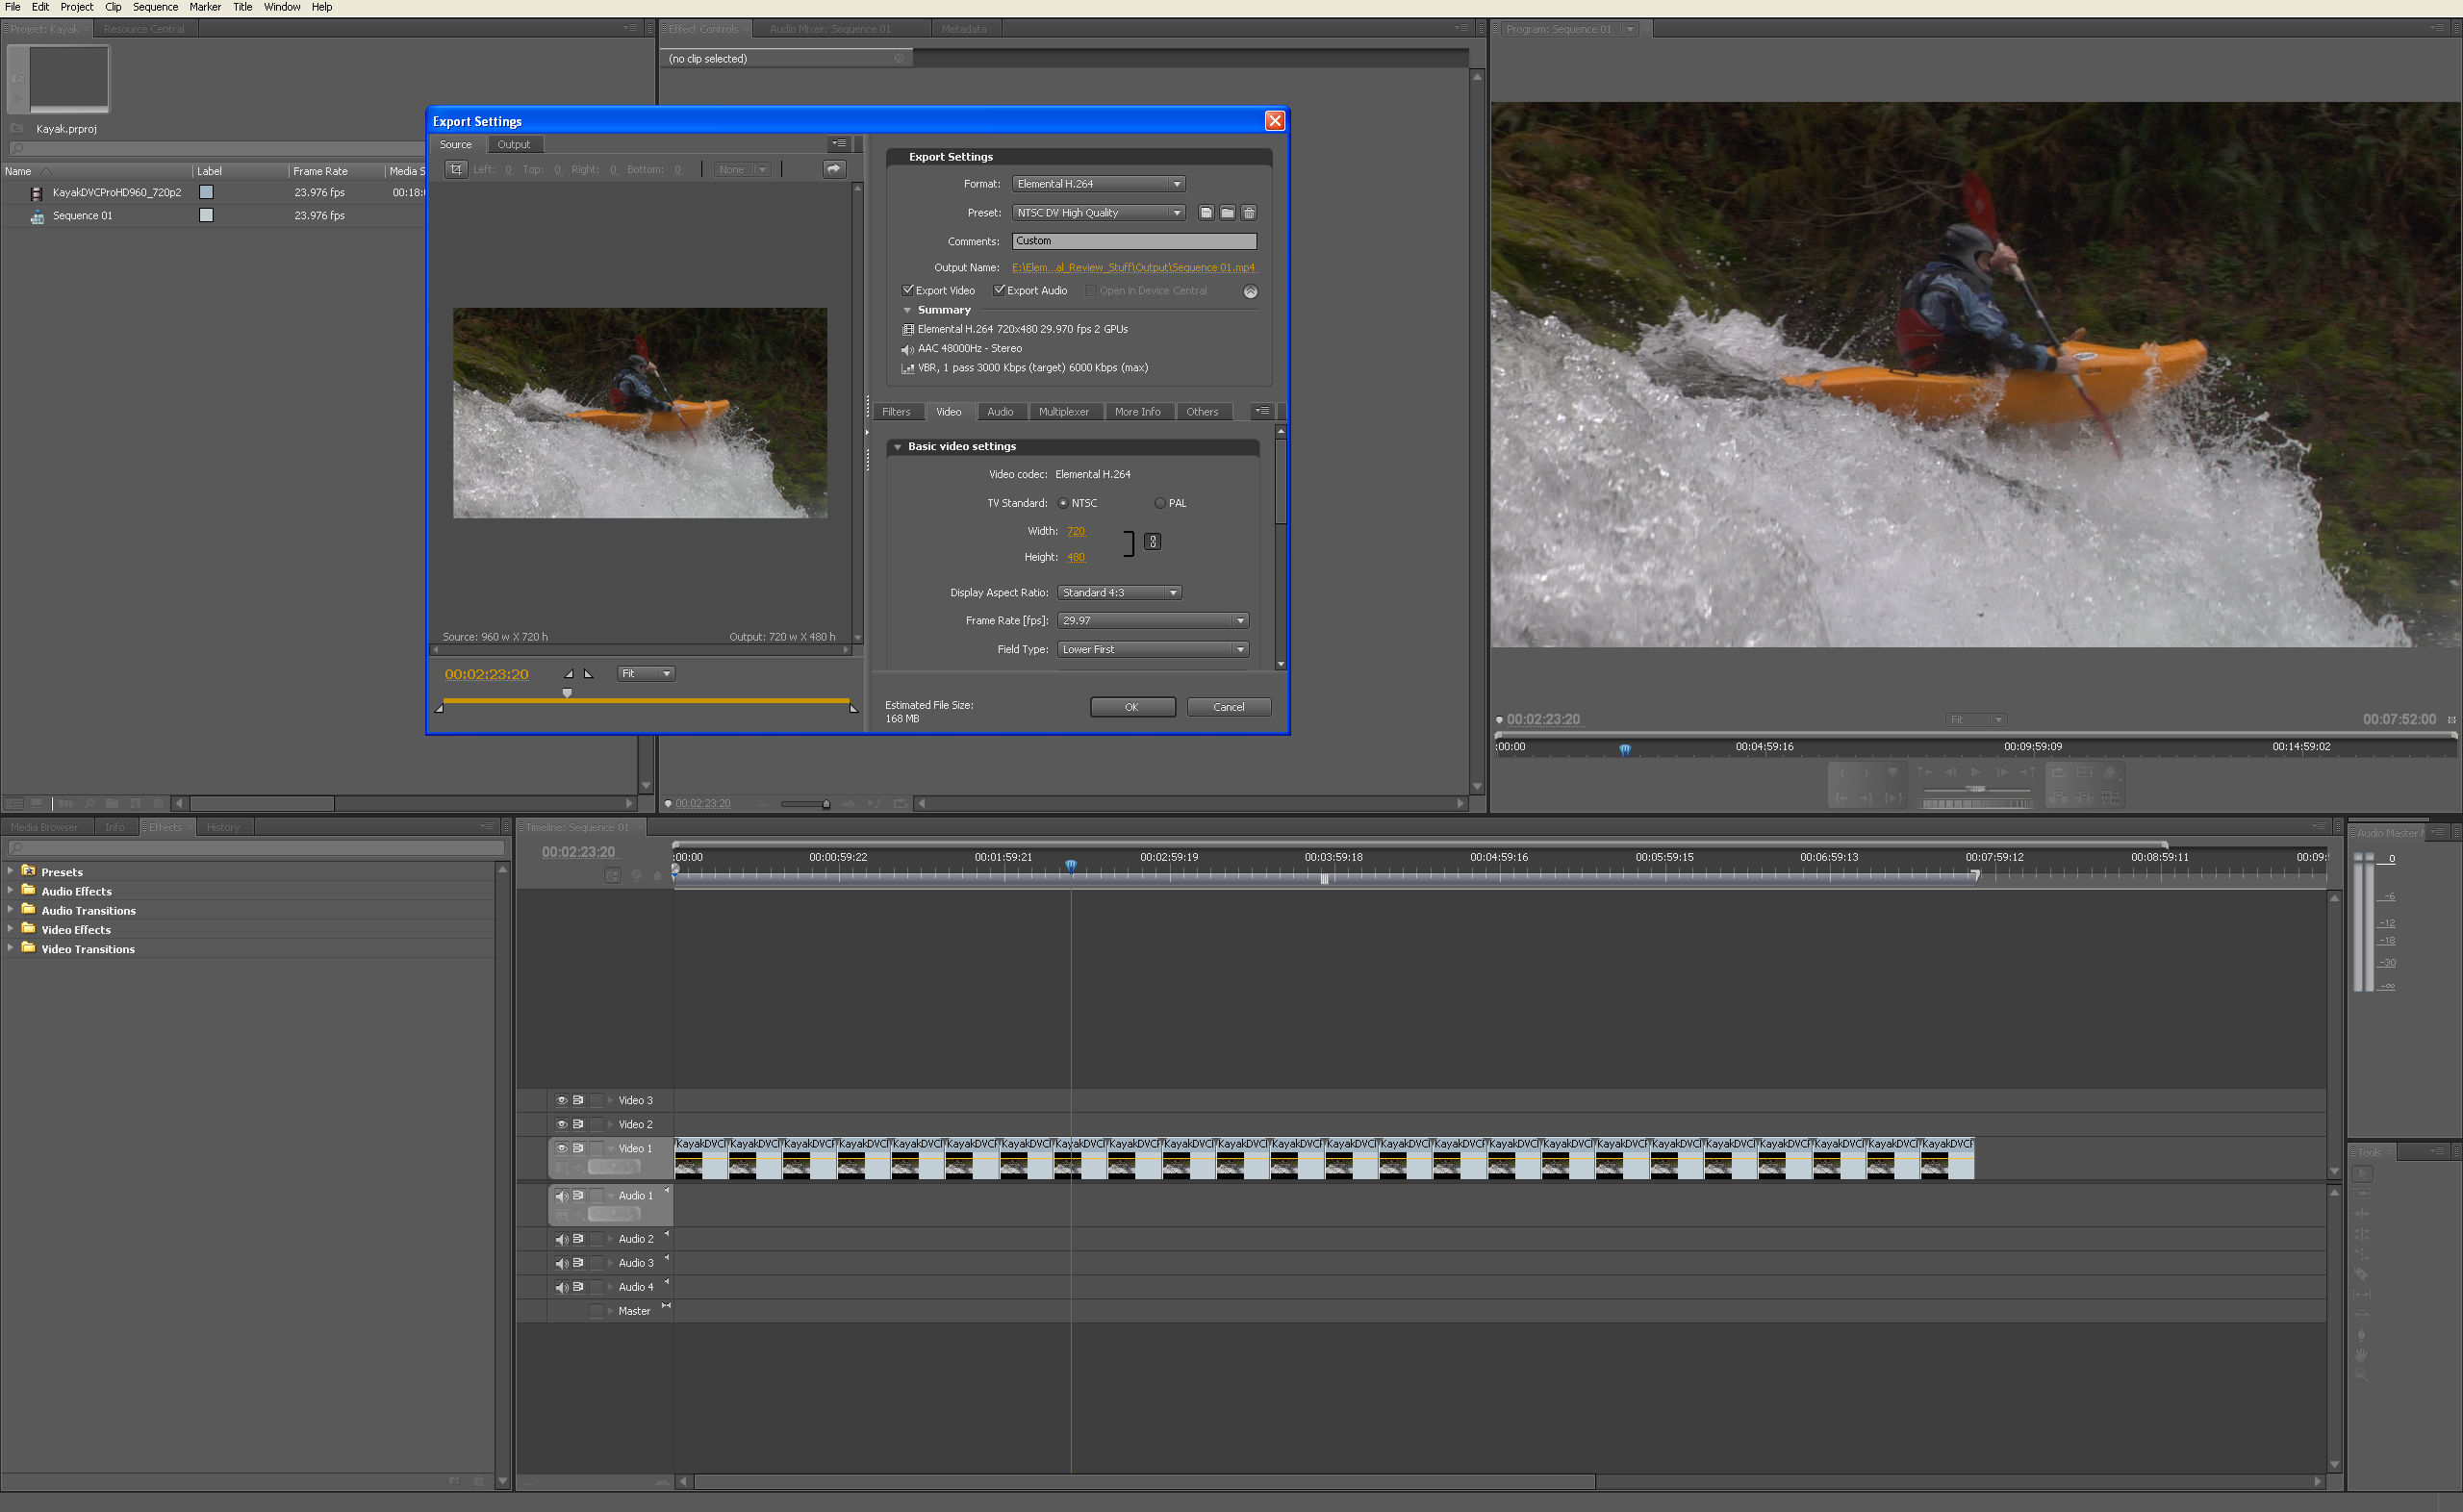Click the OK button
This screenshot has height=1512, width=2463.
tap(1132, 707)
